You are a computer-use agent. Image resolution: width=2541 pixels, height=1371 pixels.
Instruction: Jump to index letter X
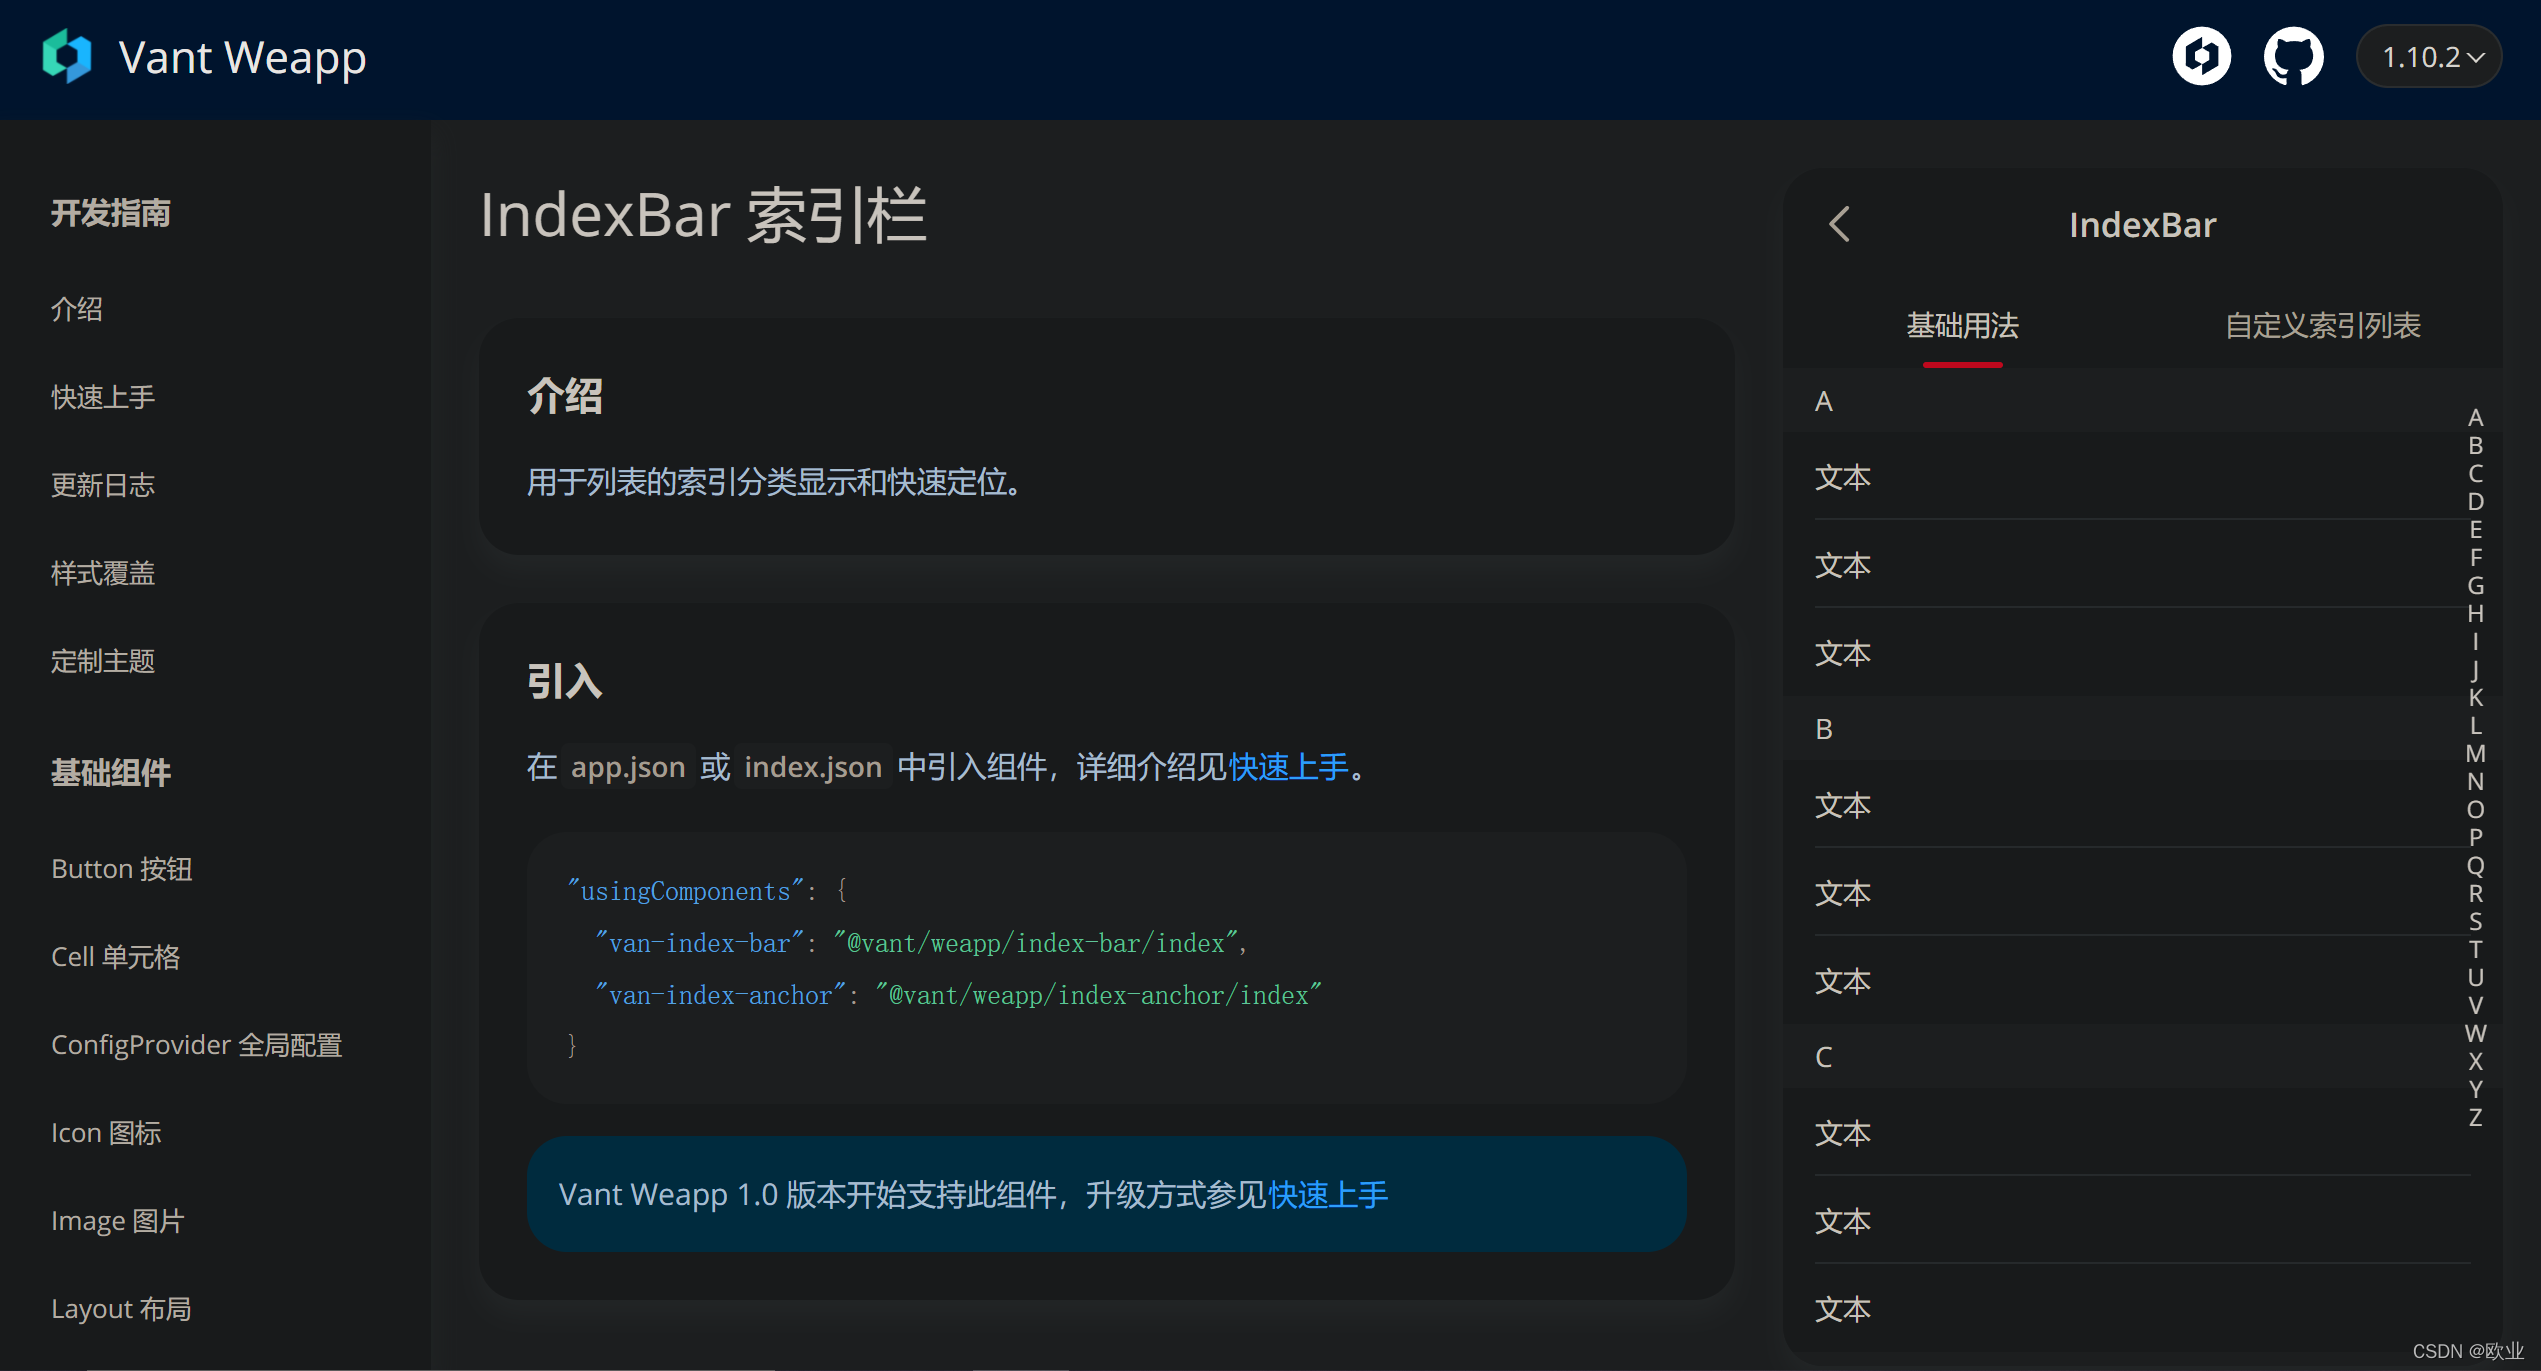[x=2475, y=1062]
